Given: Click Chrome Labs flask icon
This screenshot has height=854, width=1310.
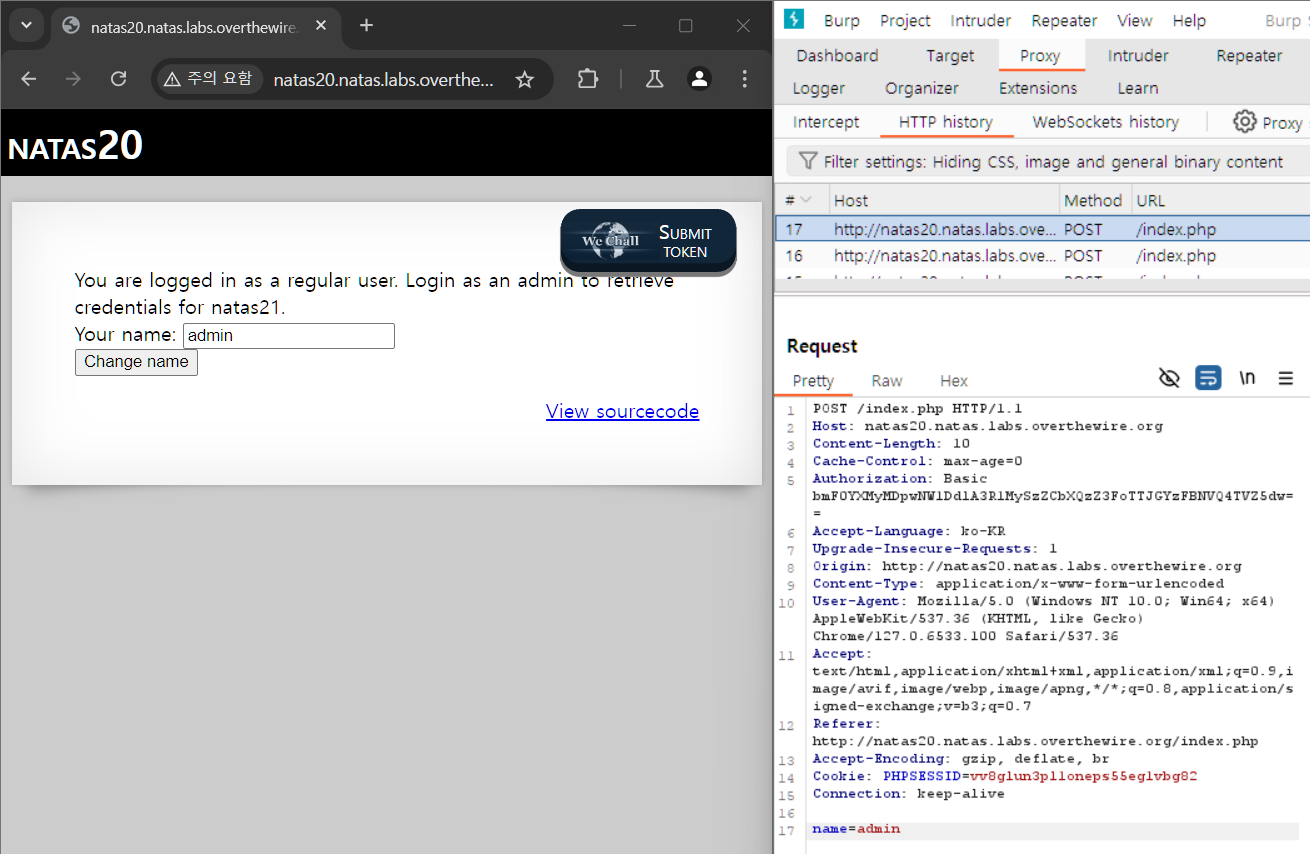Looking at the screenshot, I should click(x=654, y=79).
